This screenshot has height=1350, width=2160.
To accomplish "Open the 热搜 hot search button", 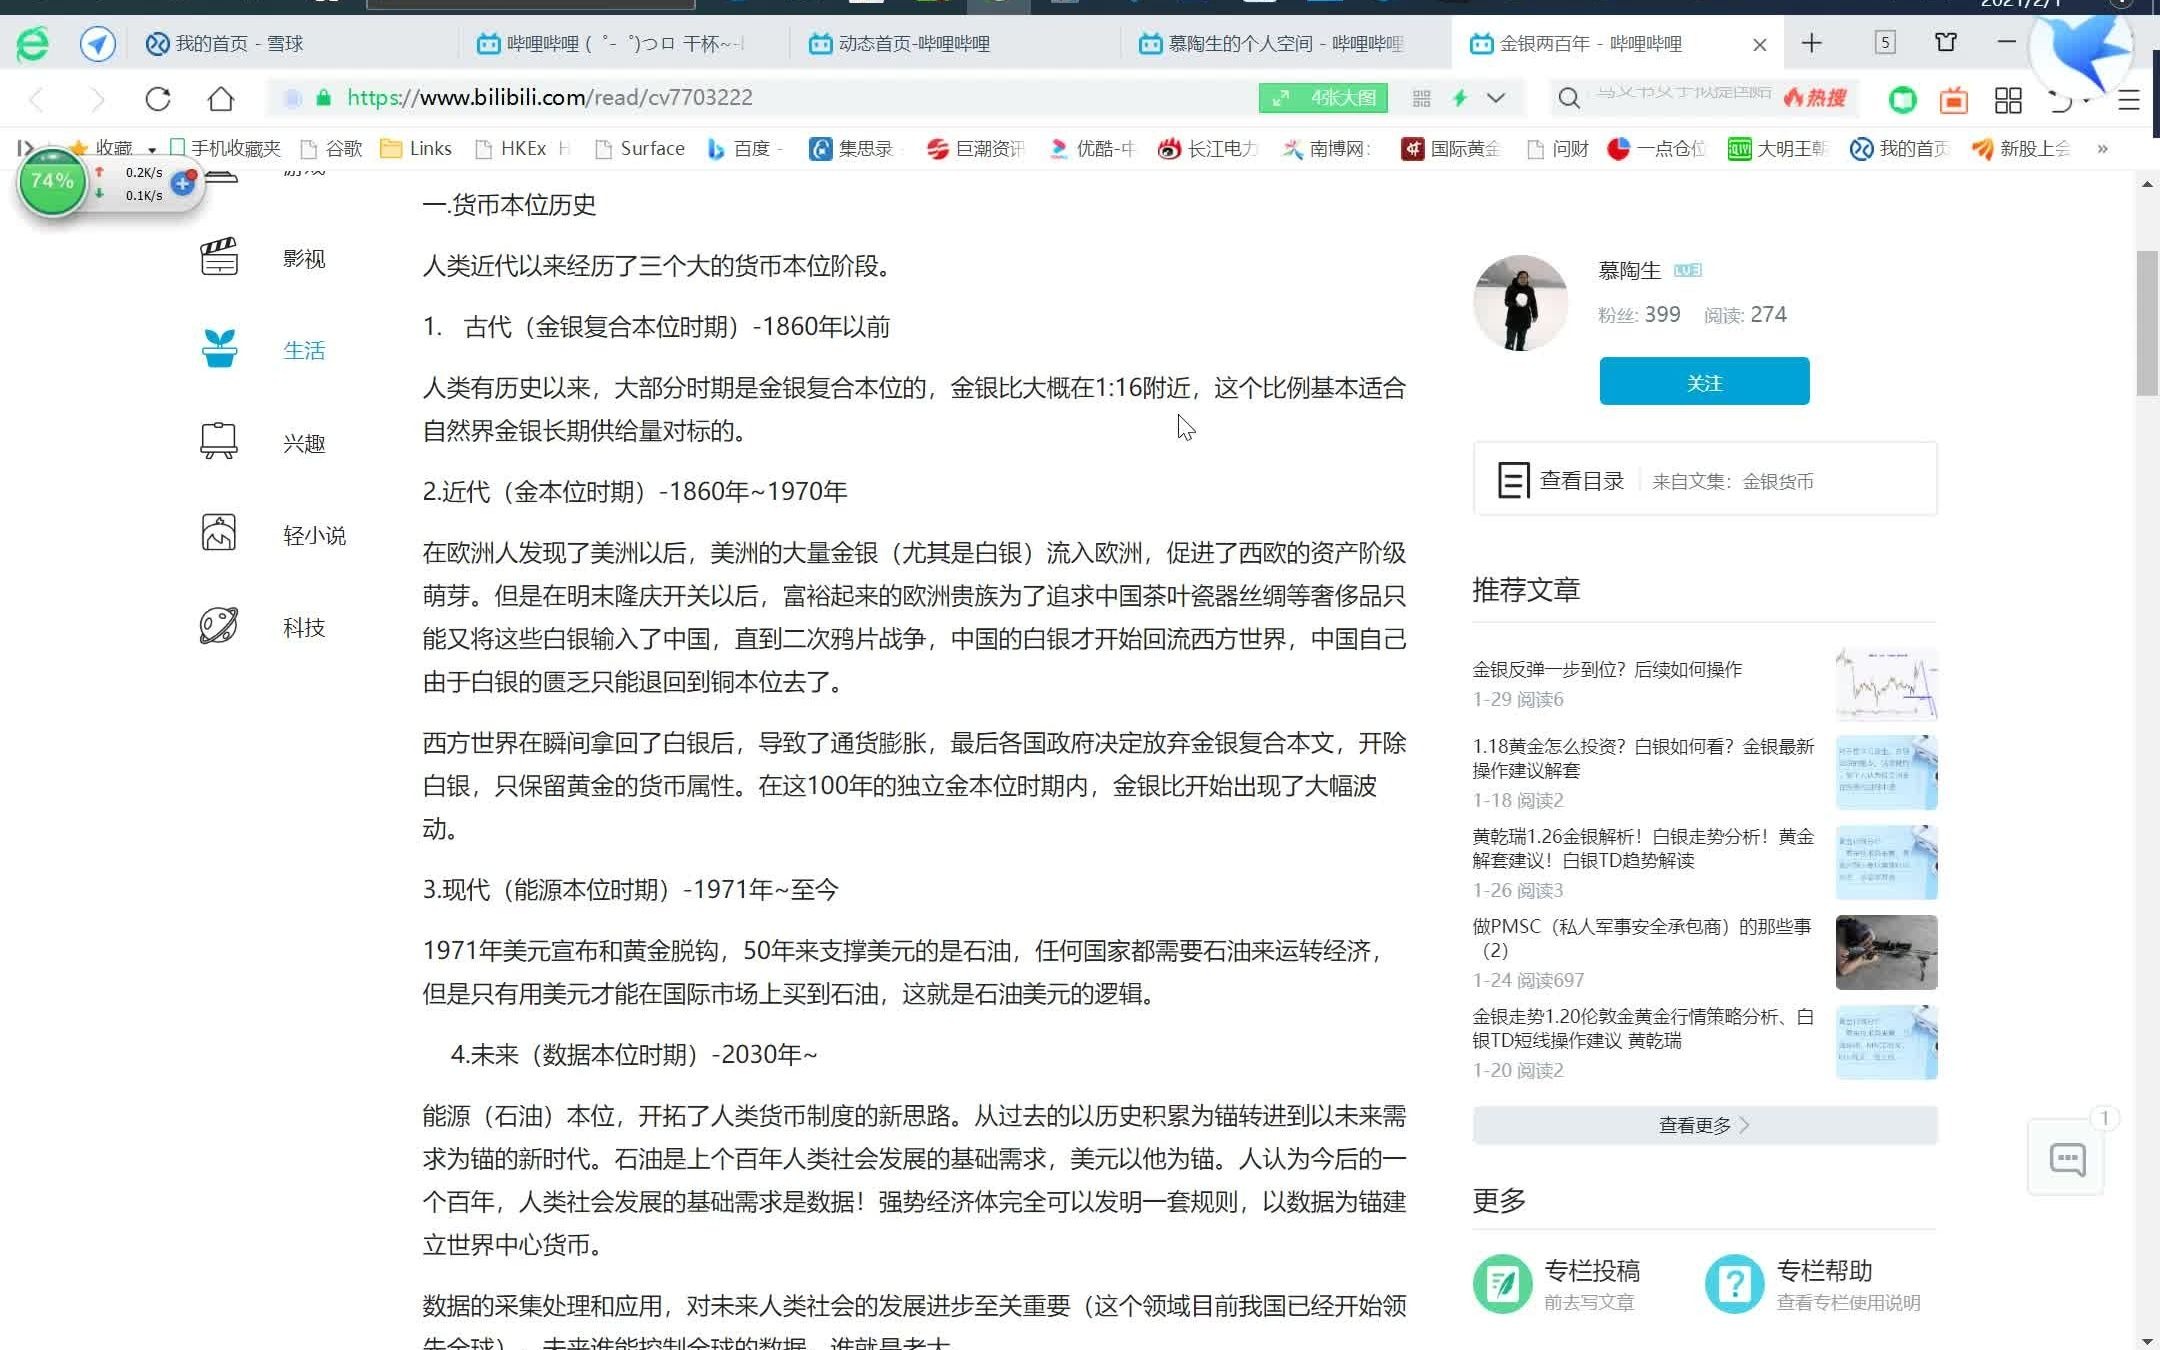I will tap(1816, 98).
